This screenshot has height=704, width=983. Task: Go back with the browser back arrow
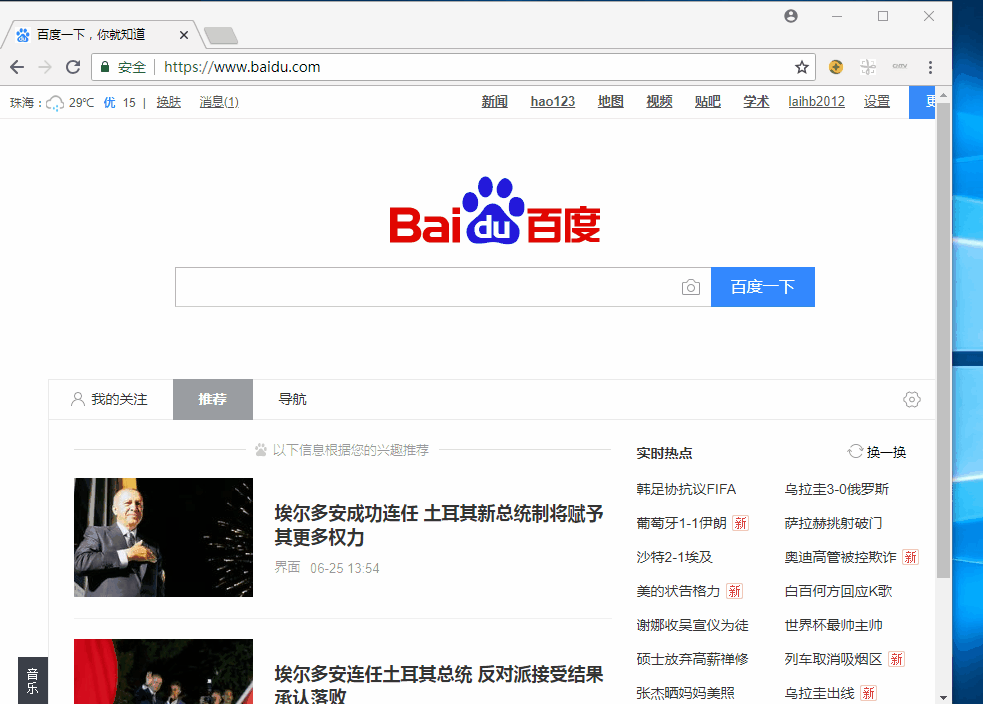click(x=17, y=67)
